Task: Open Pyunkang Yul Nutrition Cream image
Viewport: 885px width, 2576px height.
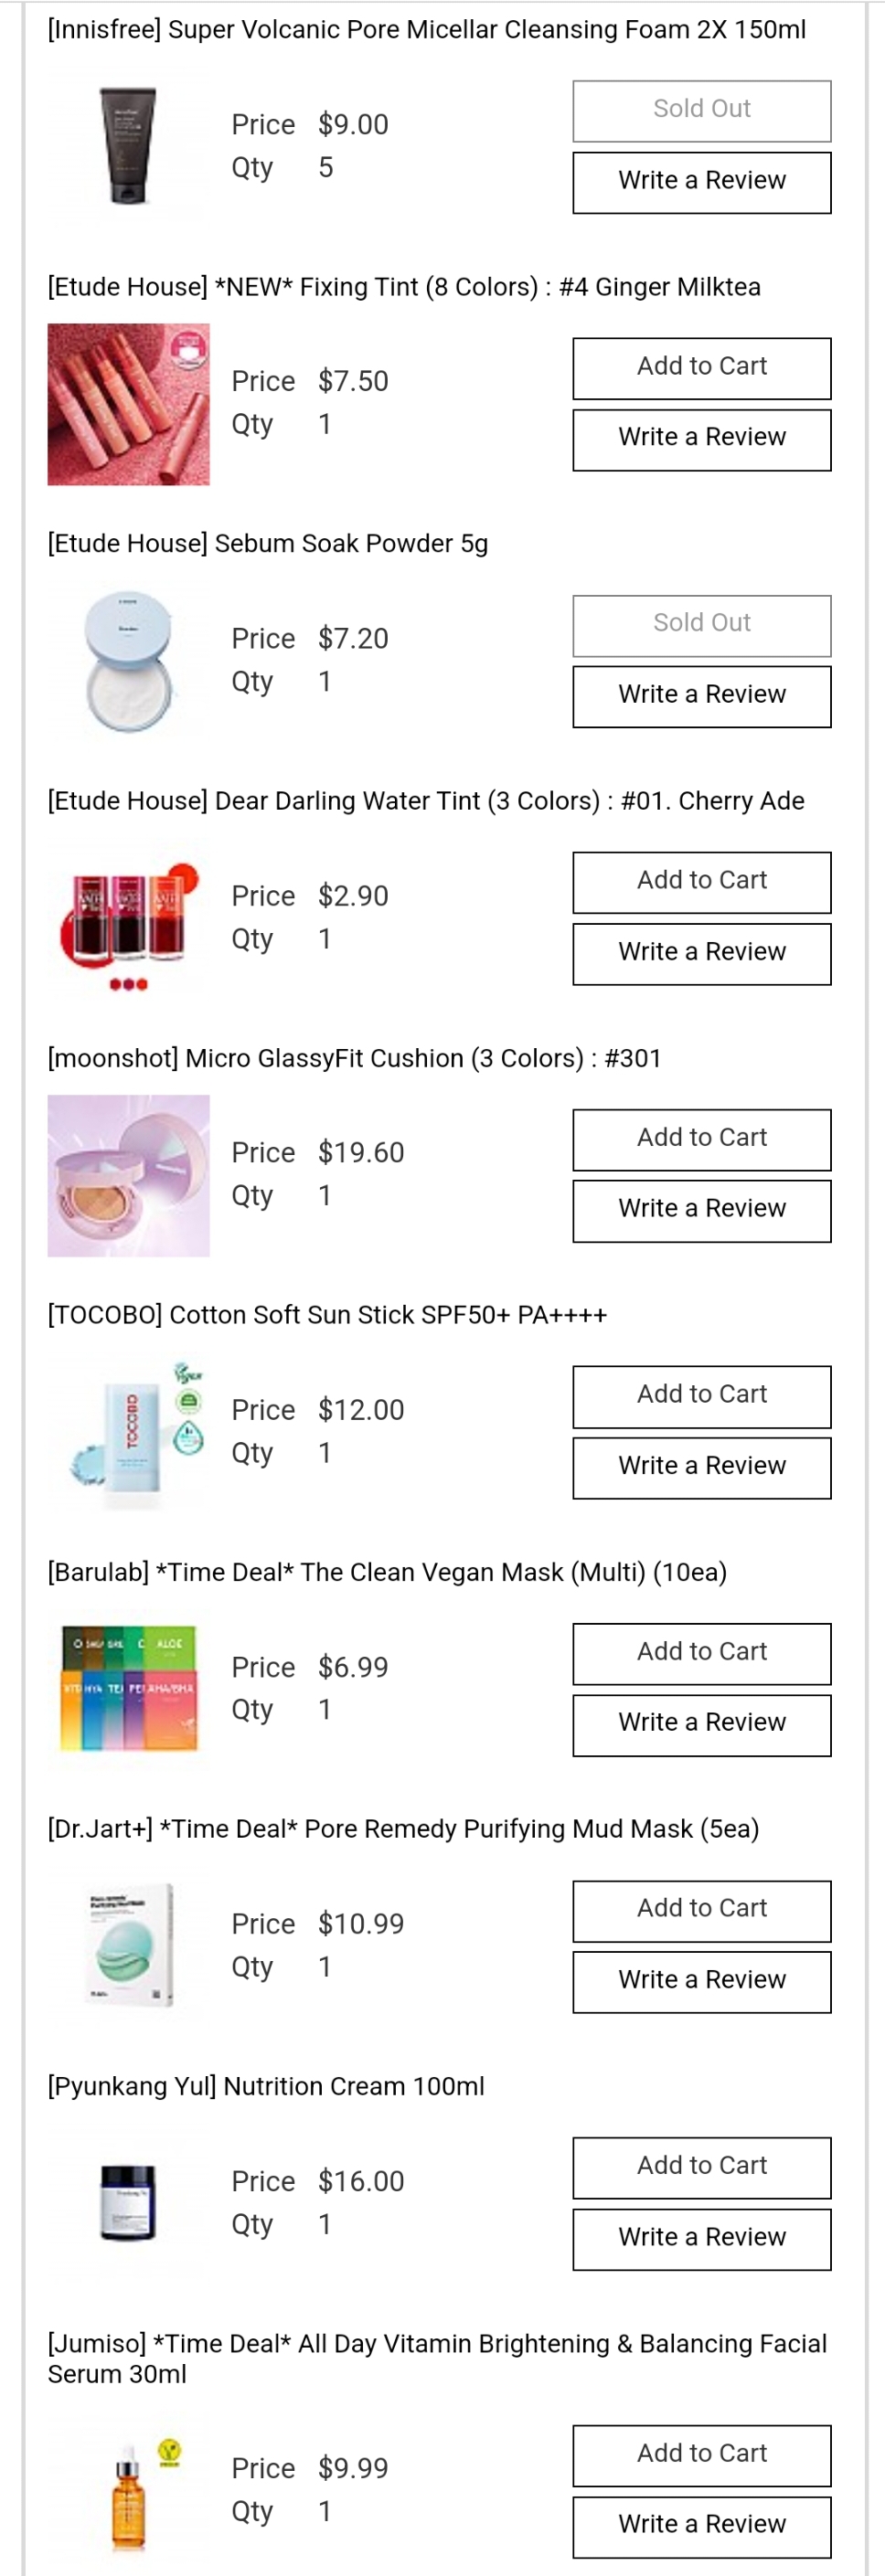Action: pyautogui.click(x=128, y=2203)
